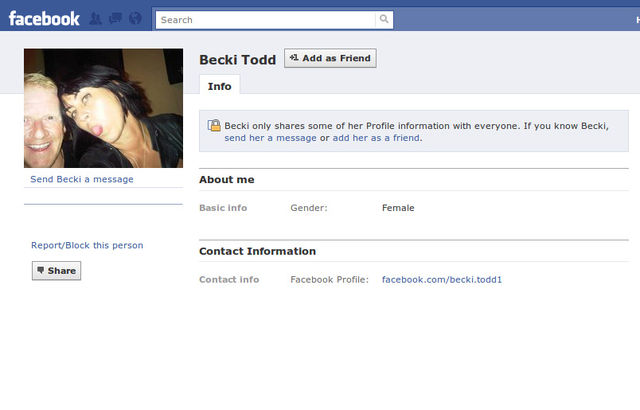Open the facebook.com/becki.todd1 profile link

pos(442,279)
